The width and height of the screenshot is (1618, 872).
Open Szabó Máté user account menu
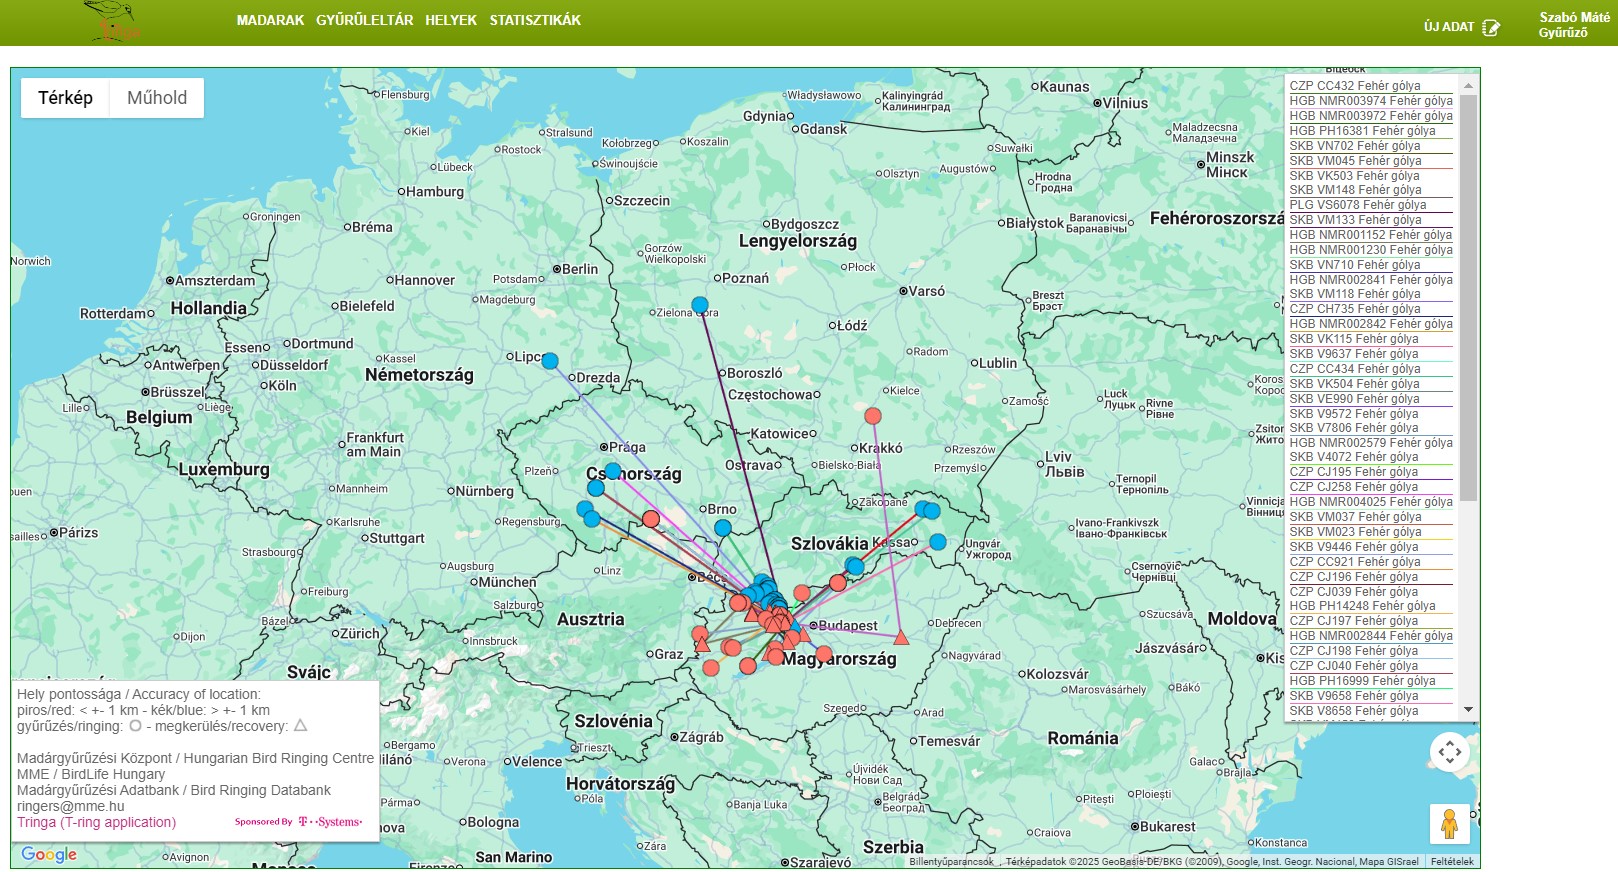(x=1573, y=25)
